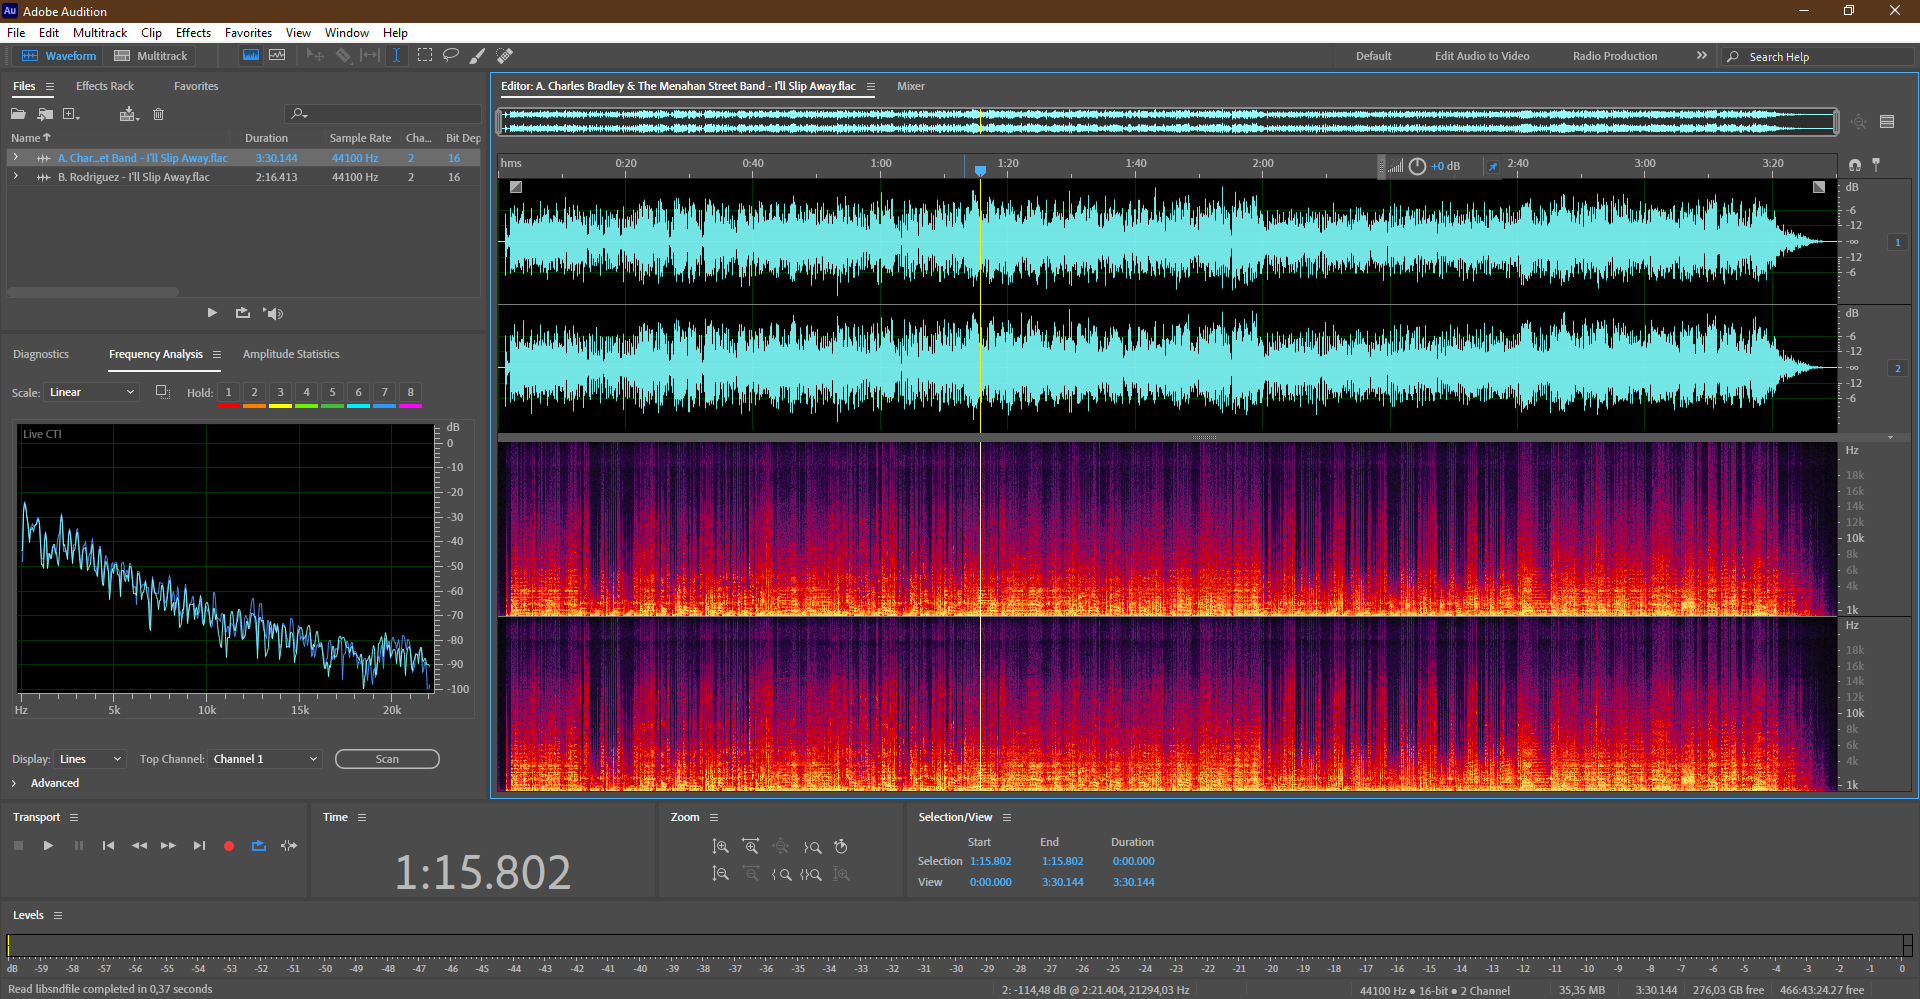Select the Lasso Selection tool

pos(451,55)
